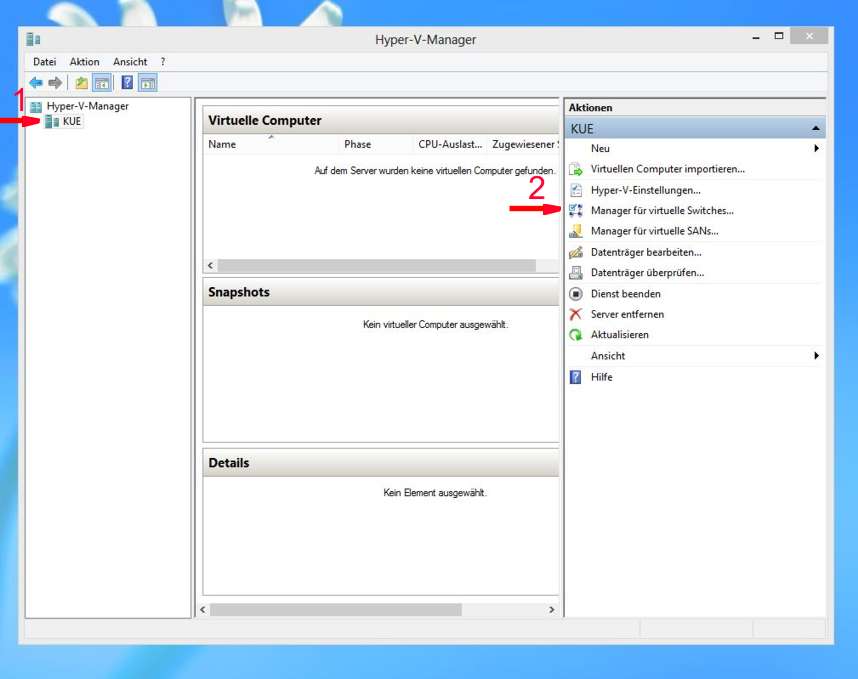The height and width of the screenshot is (679, 858).
Task: Minimize the Hyper-V-Manager window
Action: click(756, 37)
